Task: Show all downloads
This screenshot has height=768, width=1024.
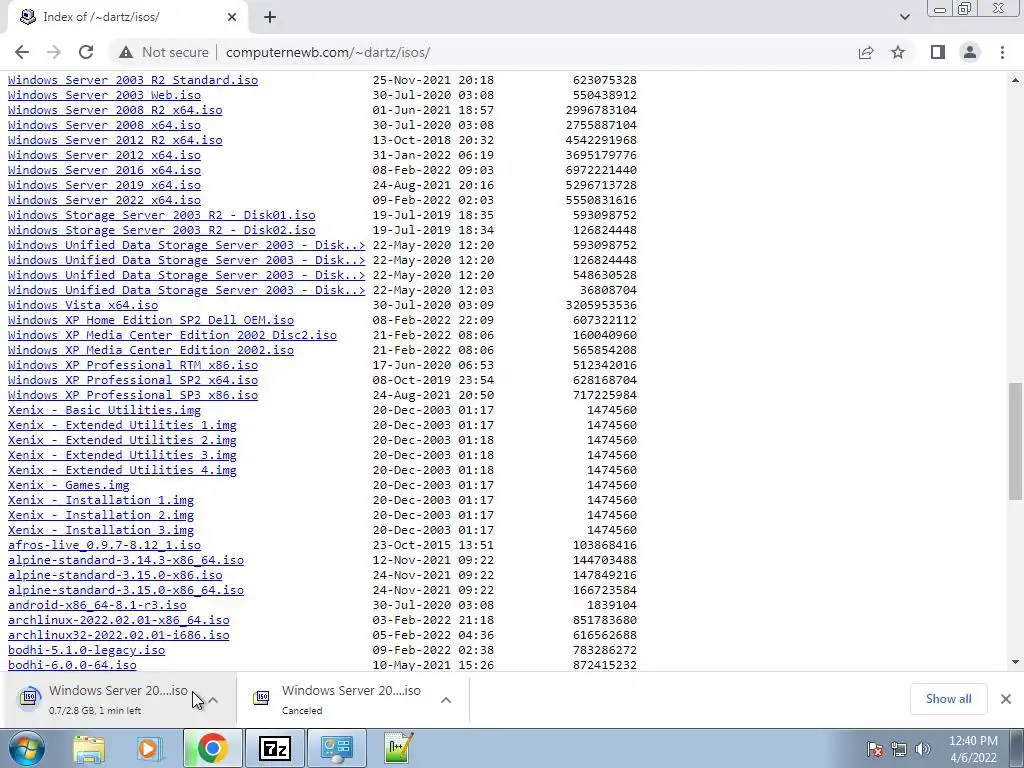Action: 948,699
